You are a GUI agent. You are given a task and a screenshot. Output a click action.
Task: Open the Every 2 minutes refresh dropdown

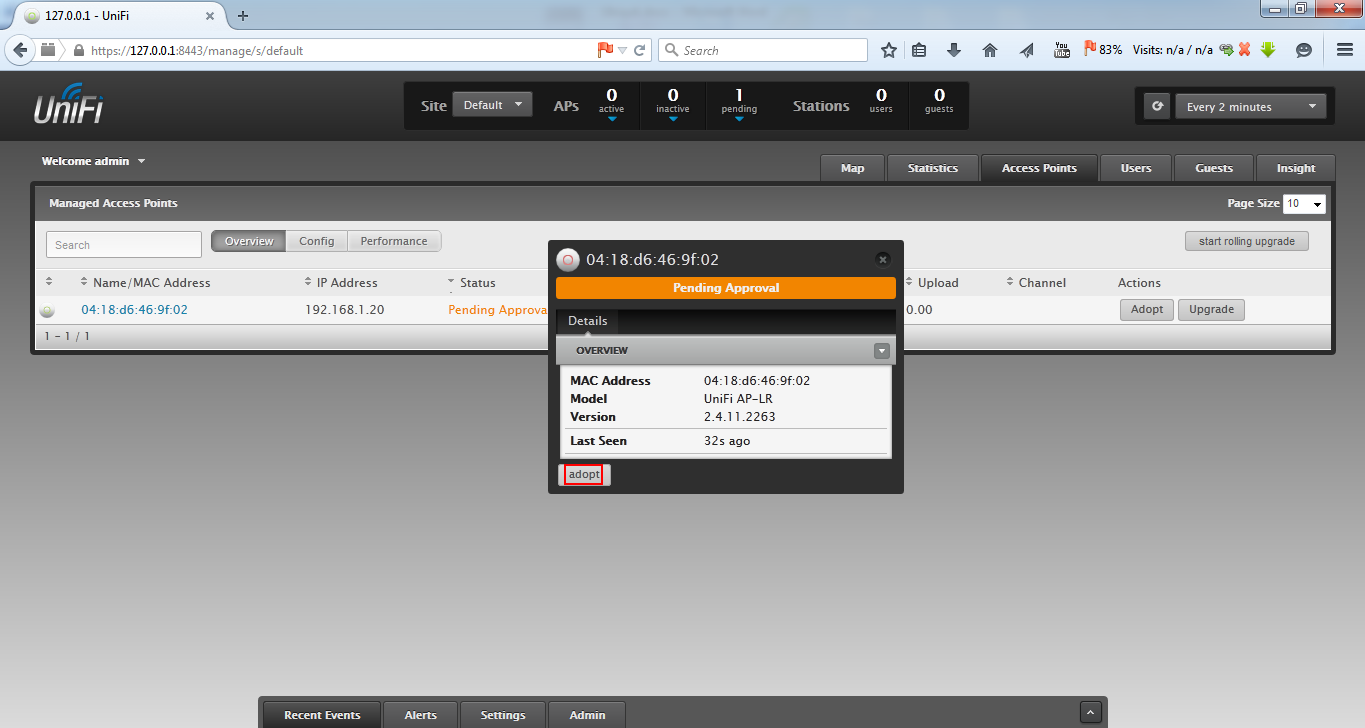tap(1250, 106)
